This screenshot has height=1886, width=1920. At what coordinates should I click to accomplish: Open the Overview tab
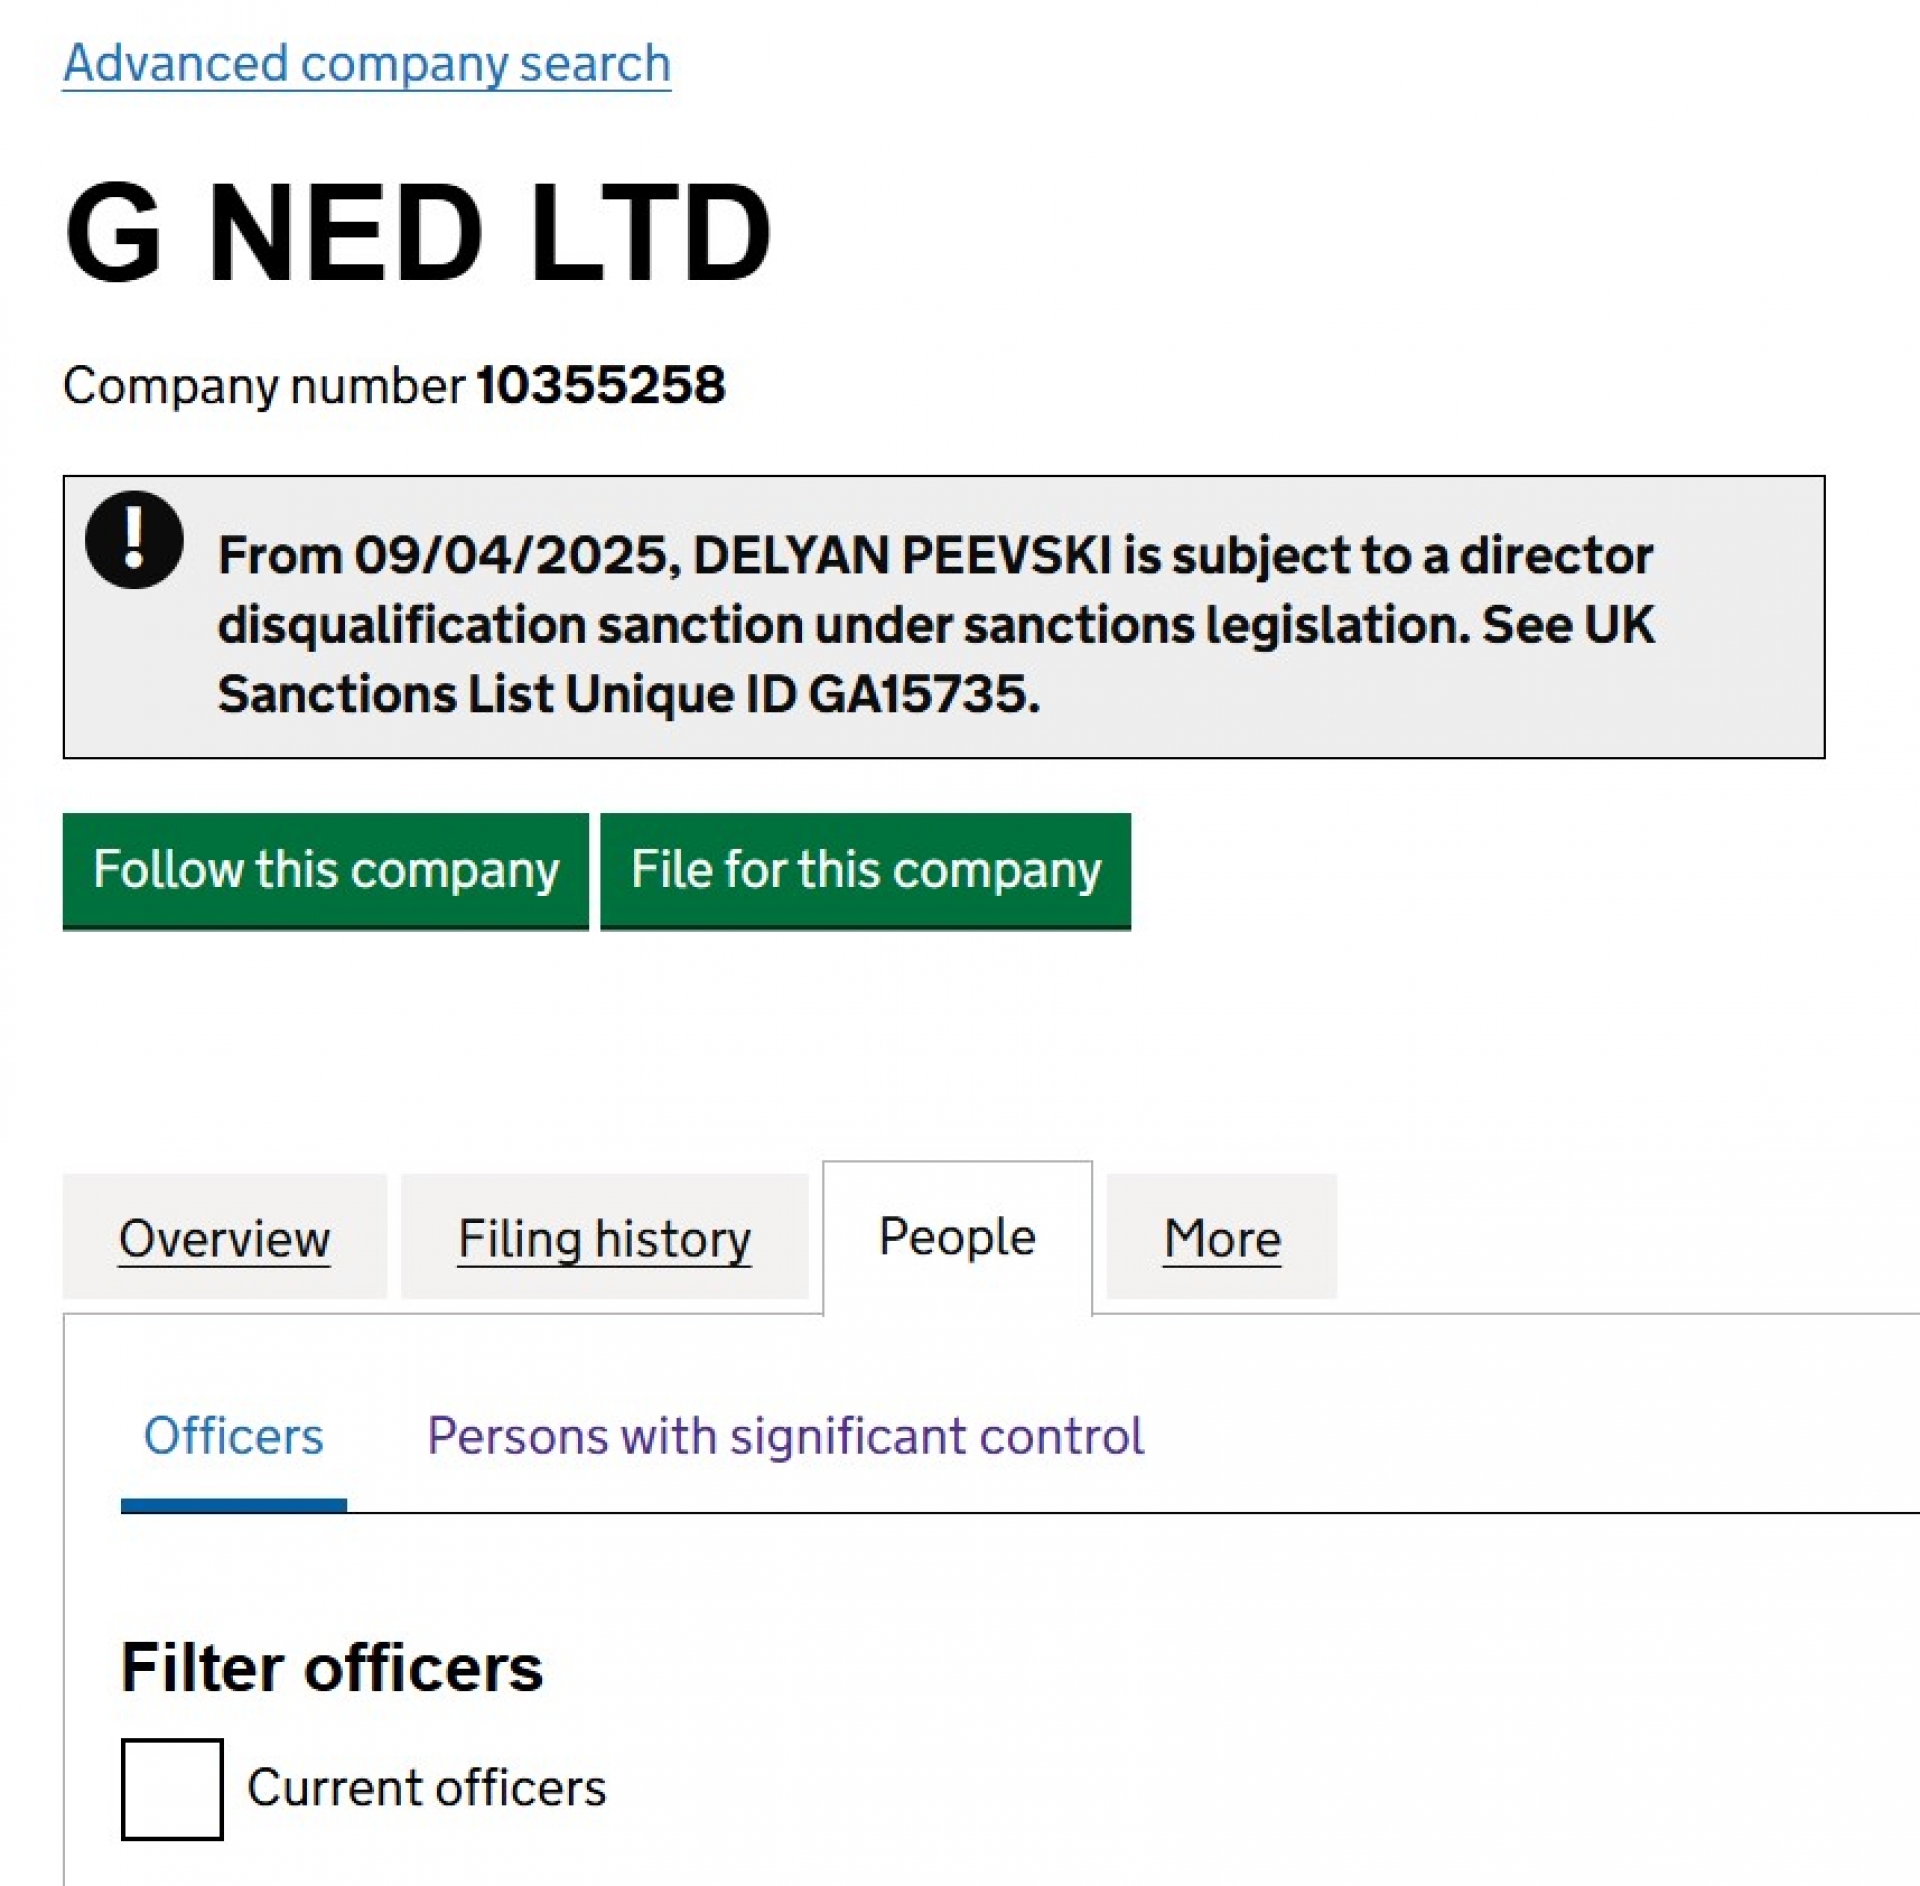point(224,1238)
